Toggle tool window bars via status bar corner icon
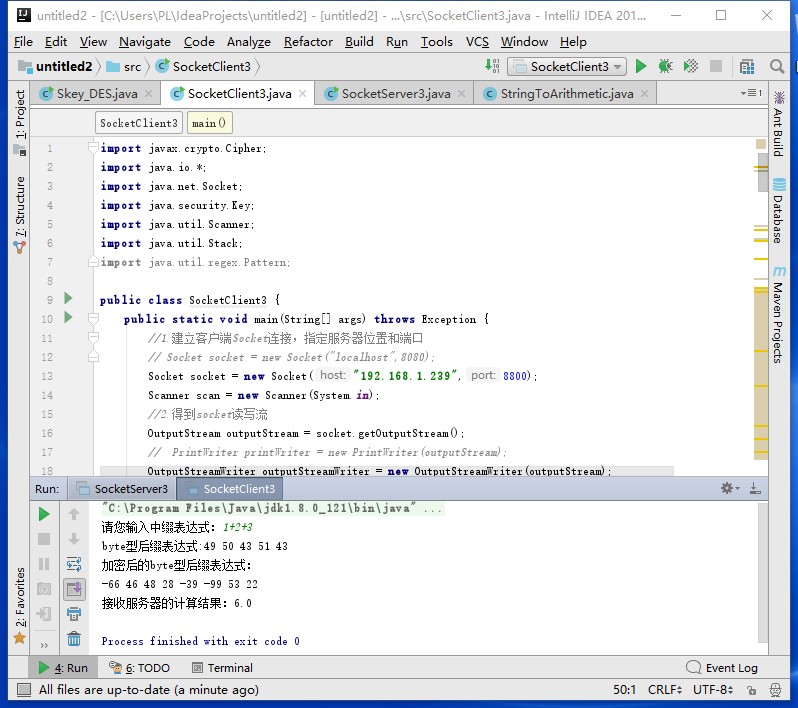Screen dimensions: 798x708 click(23, 690)
